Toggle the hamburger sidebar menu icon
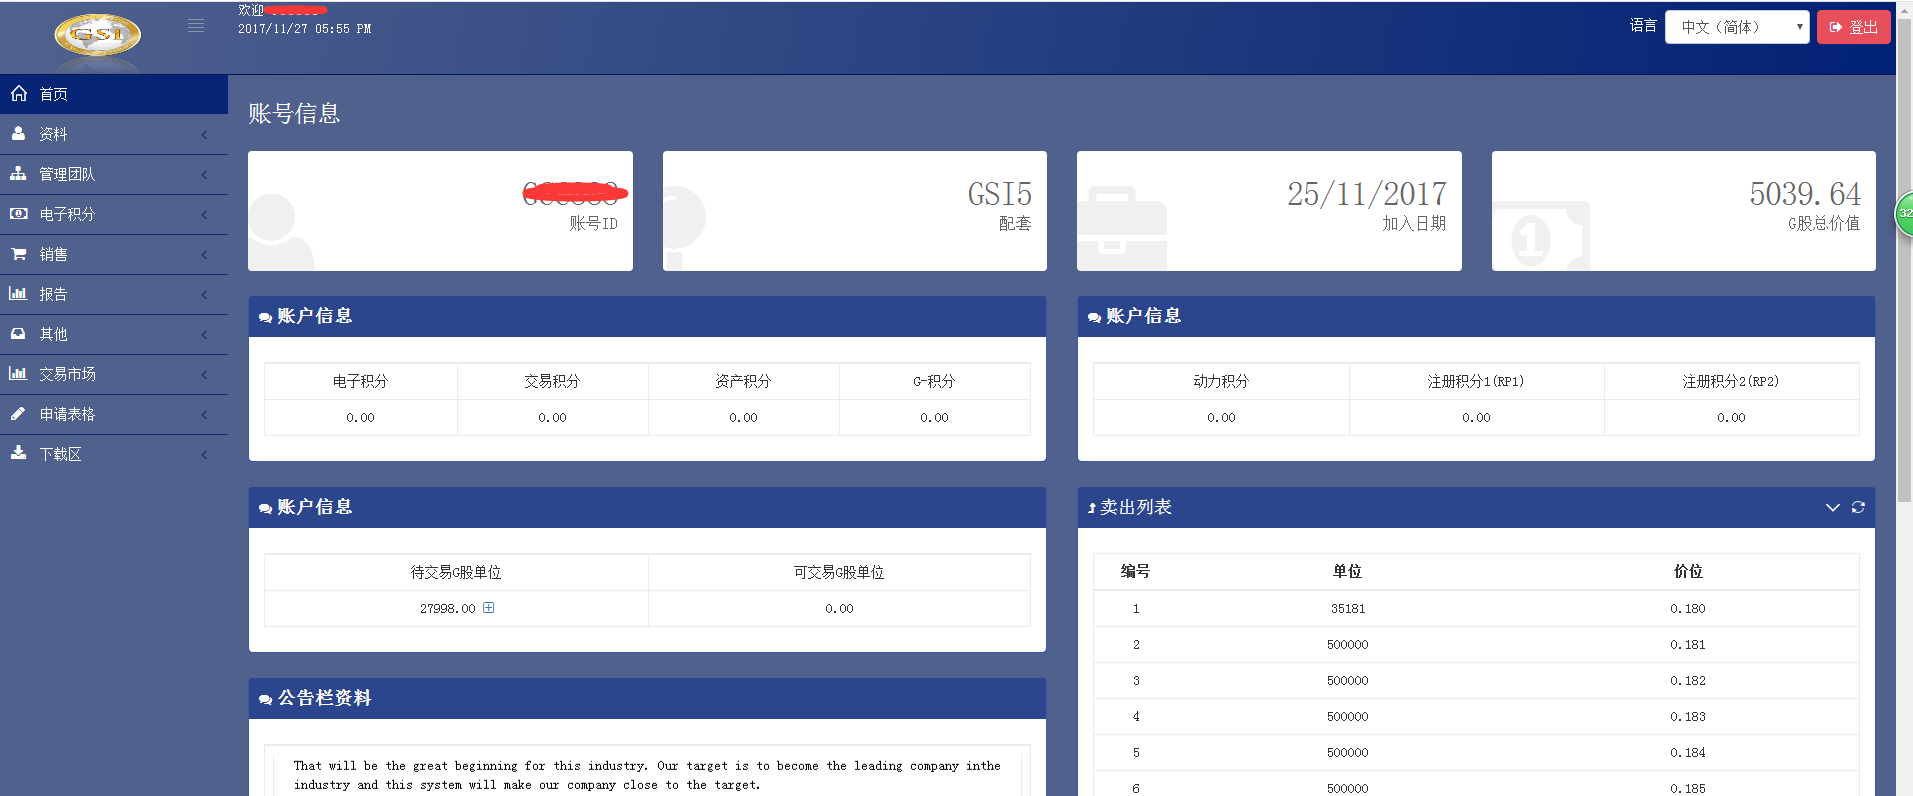The height and width of the screenshot is (796, 1913). pyautogui.click(x=196, y=26)
